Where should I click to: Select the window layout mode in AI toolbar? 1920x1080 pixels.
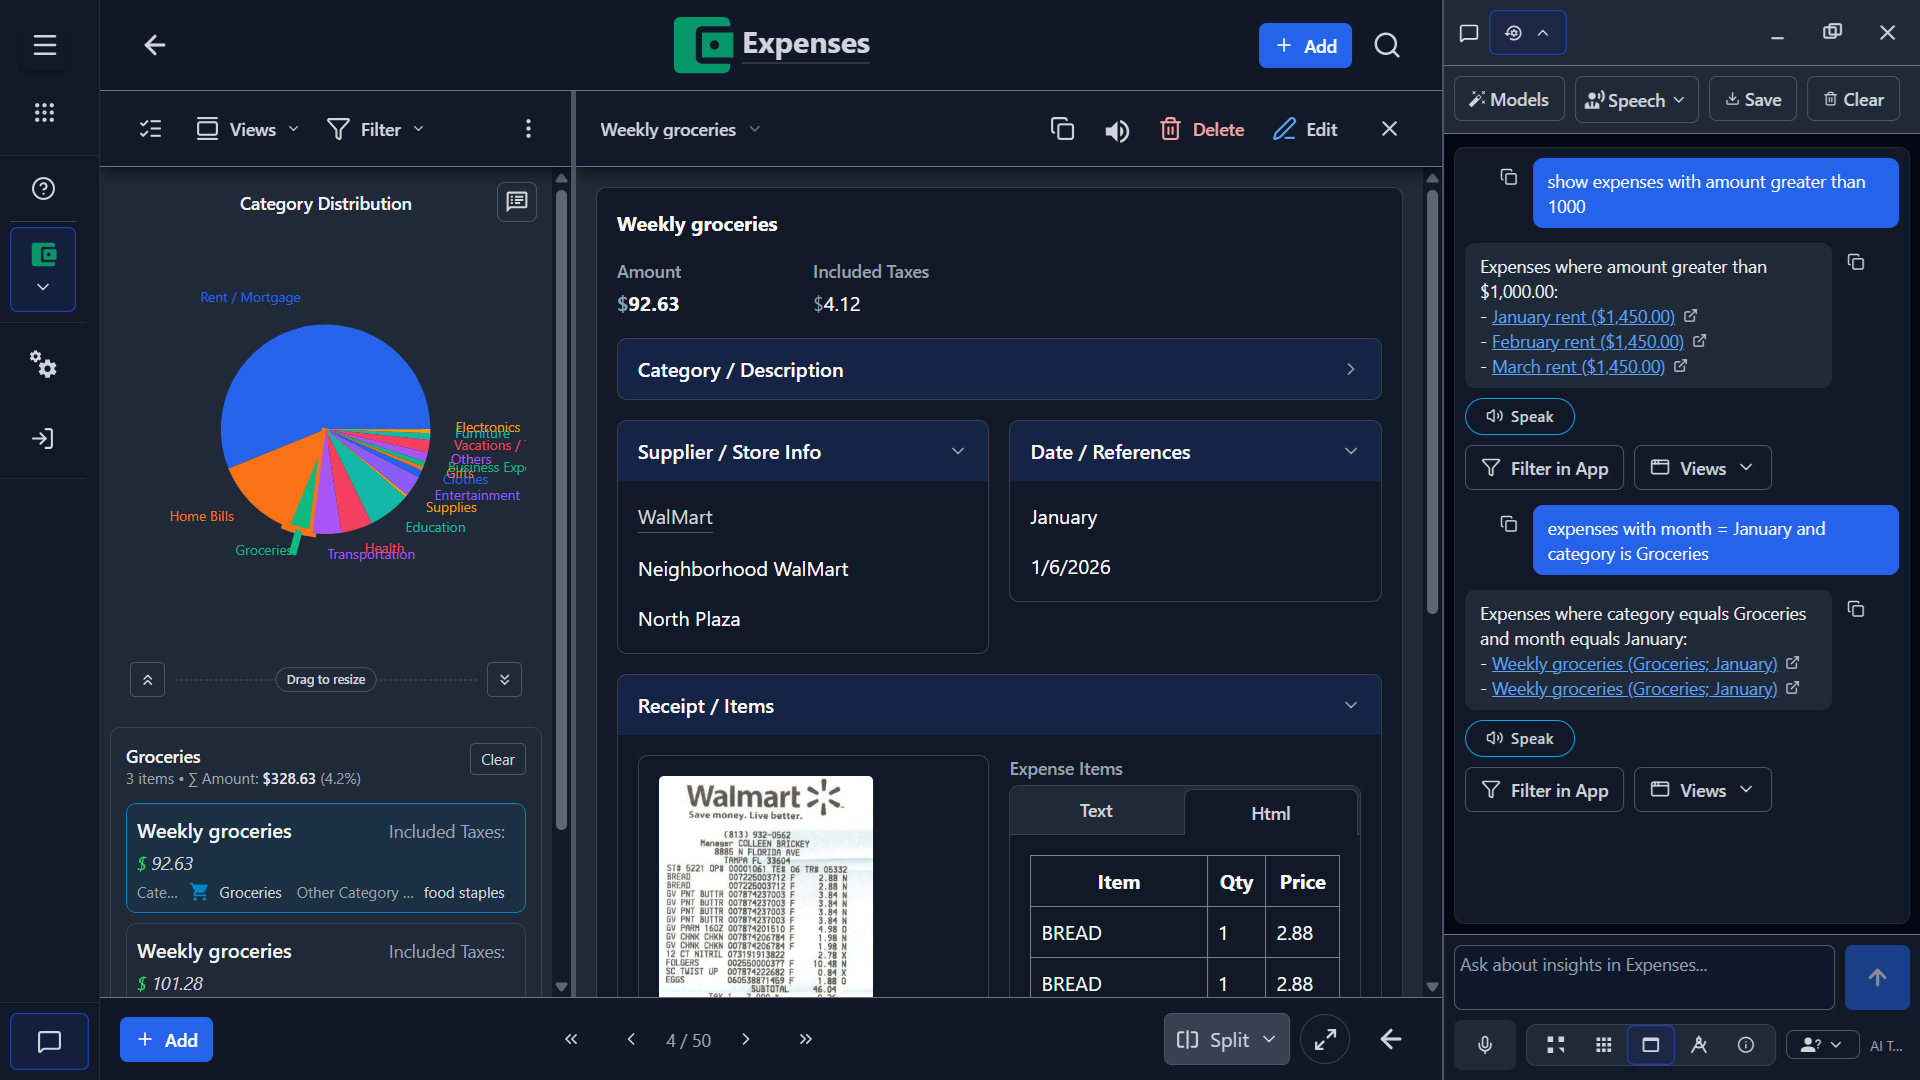click(1651, 1045)
